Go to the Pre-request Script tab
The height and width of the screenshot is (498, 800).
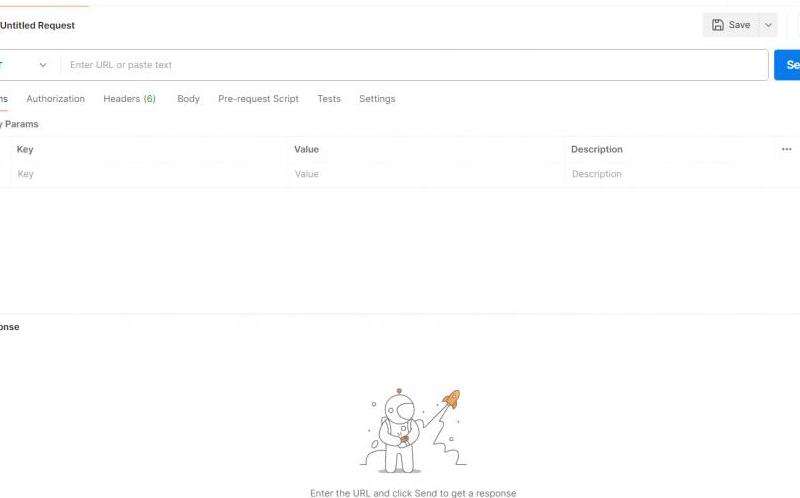click(x=258, y=99)
